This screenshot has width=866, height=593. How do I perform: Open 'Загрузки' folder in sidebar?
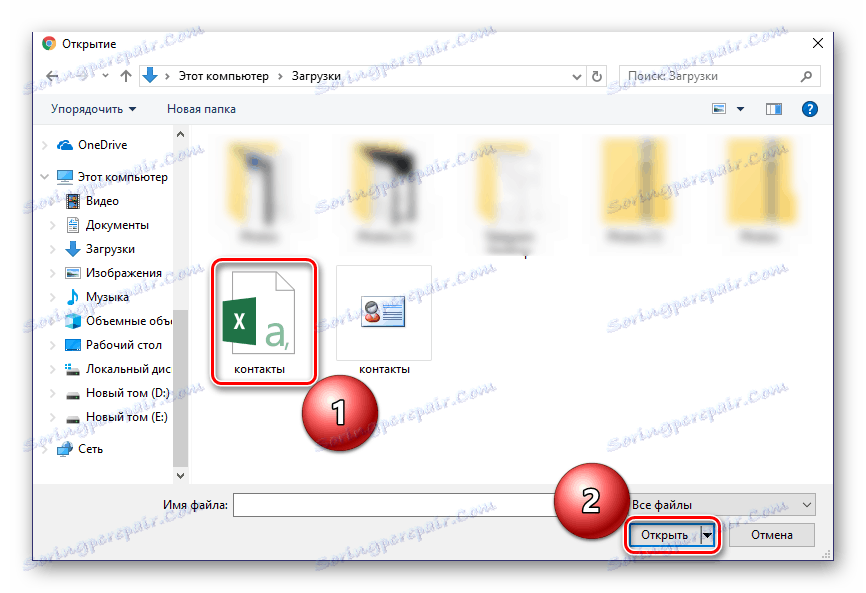[110, 249]
